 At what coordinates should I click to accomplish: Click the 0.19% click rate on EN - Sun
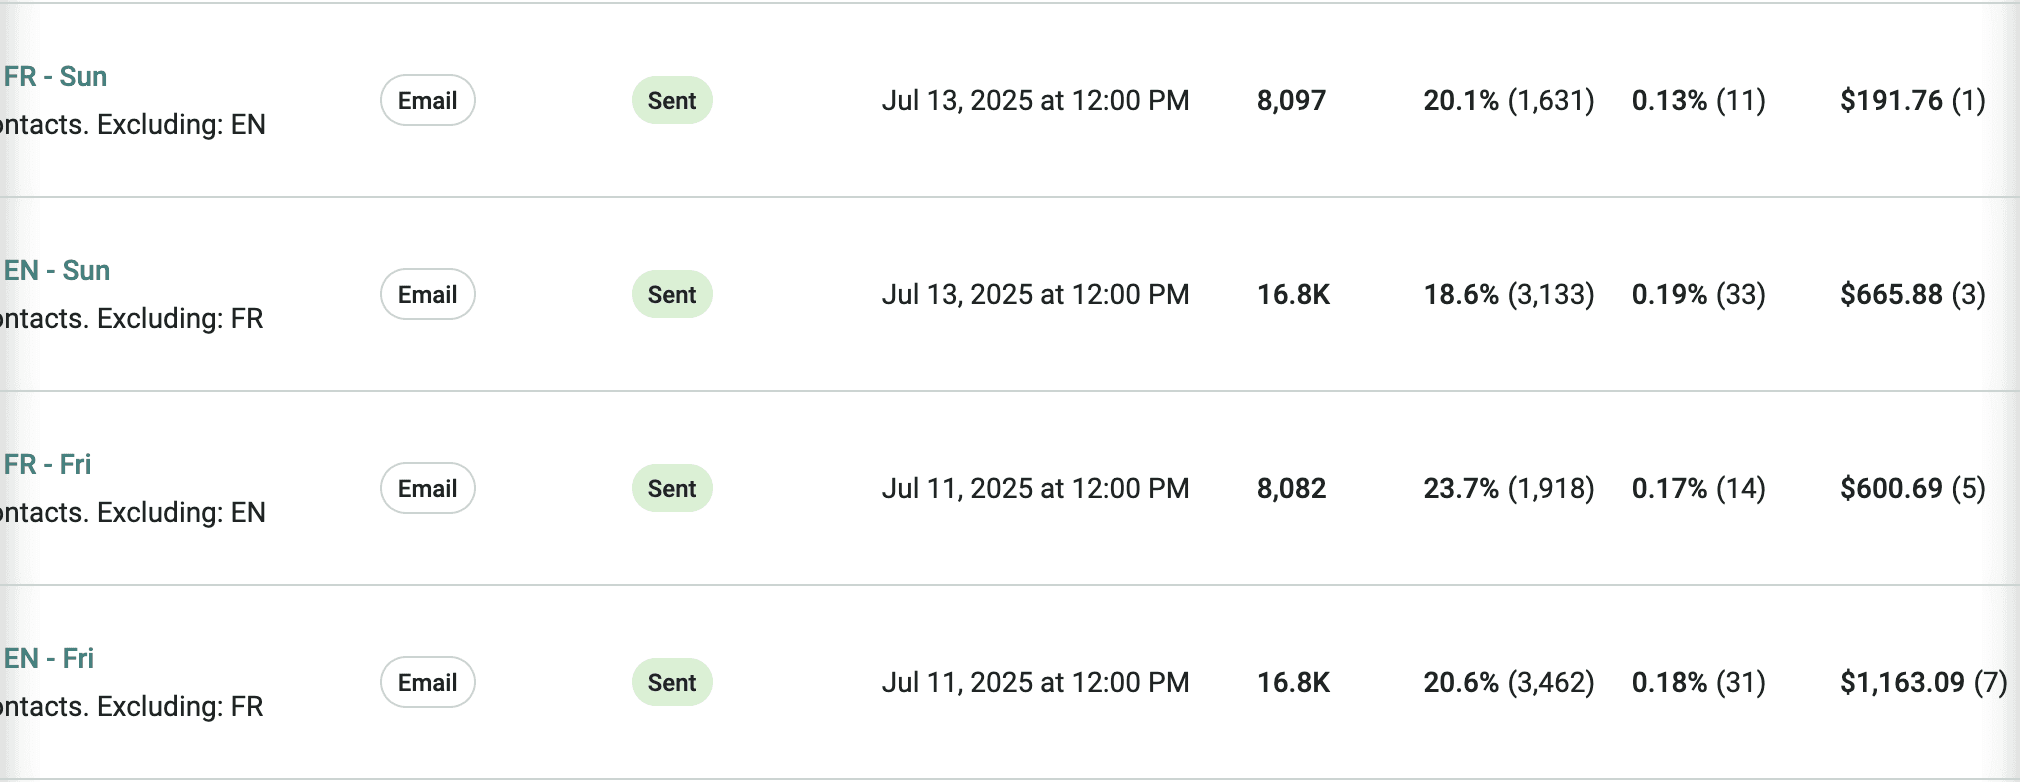(x=1669, y=294)
